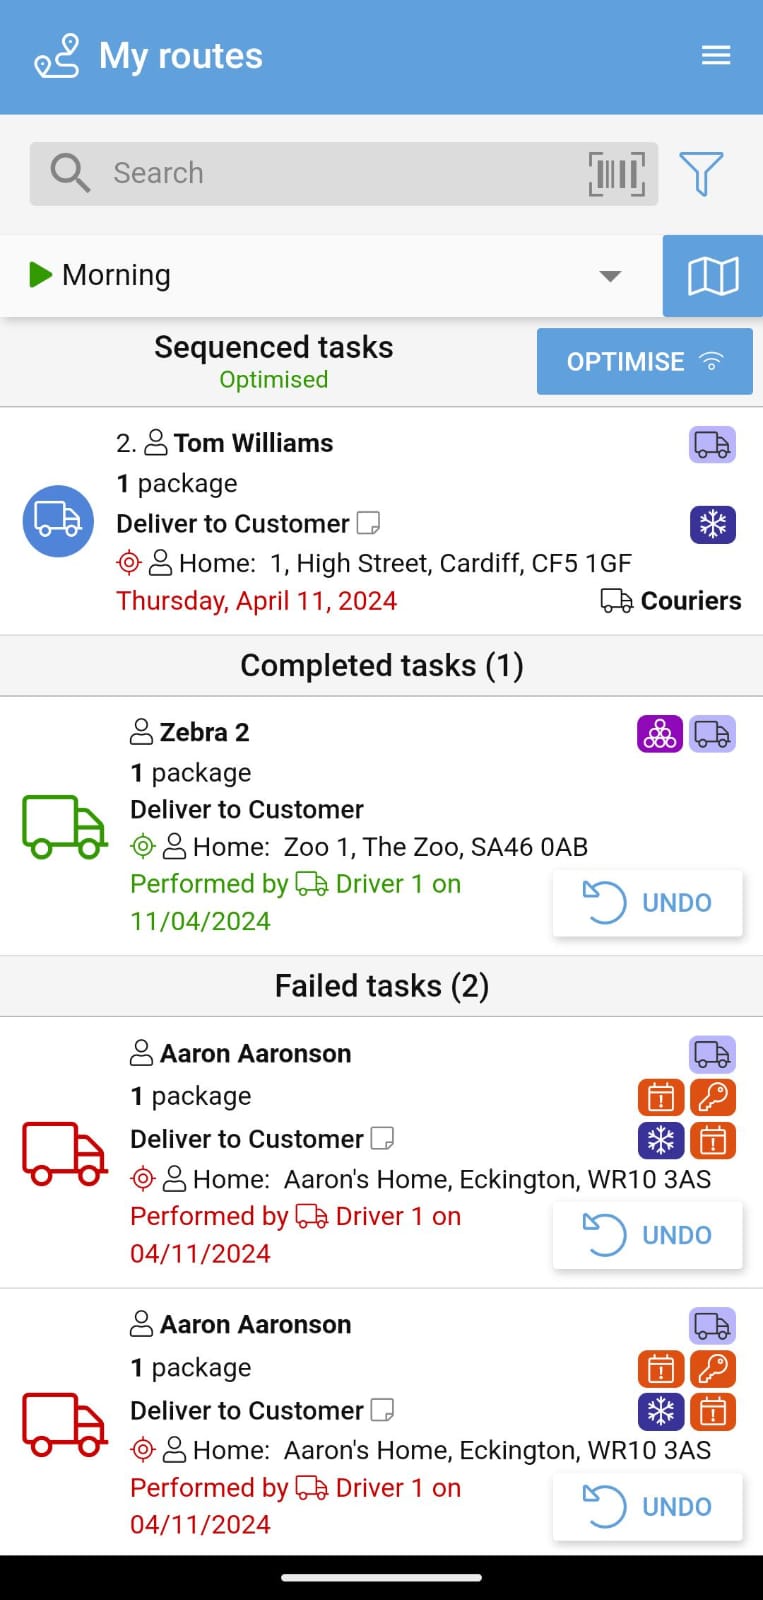Tap the purple group badge on Zebra 2
The height and width of the screenshot is (1600, 763).
click(x=660, y=734)
